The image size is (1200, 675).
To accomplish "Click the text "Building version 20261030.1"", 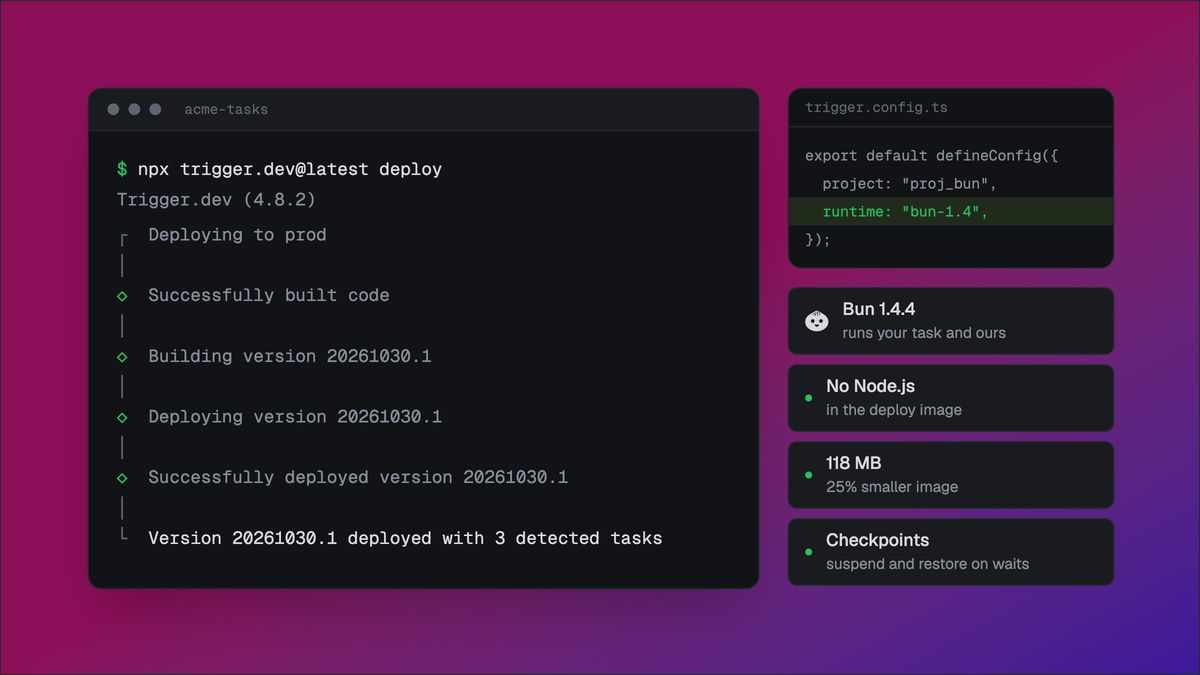I will click(290, 356).
